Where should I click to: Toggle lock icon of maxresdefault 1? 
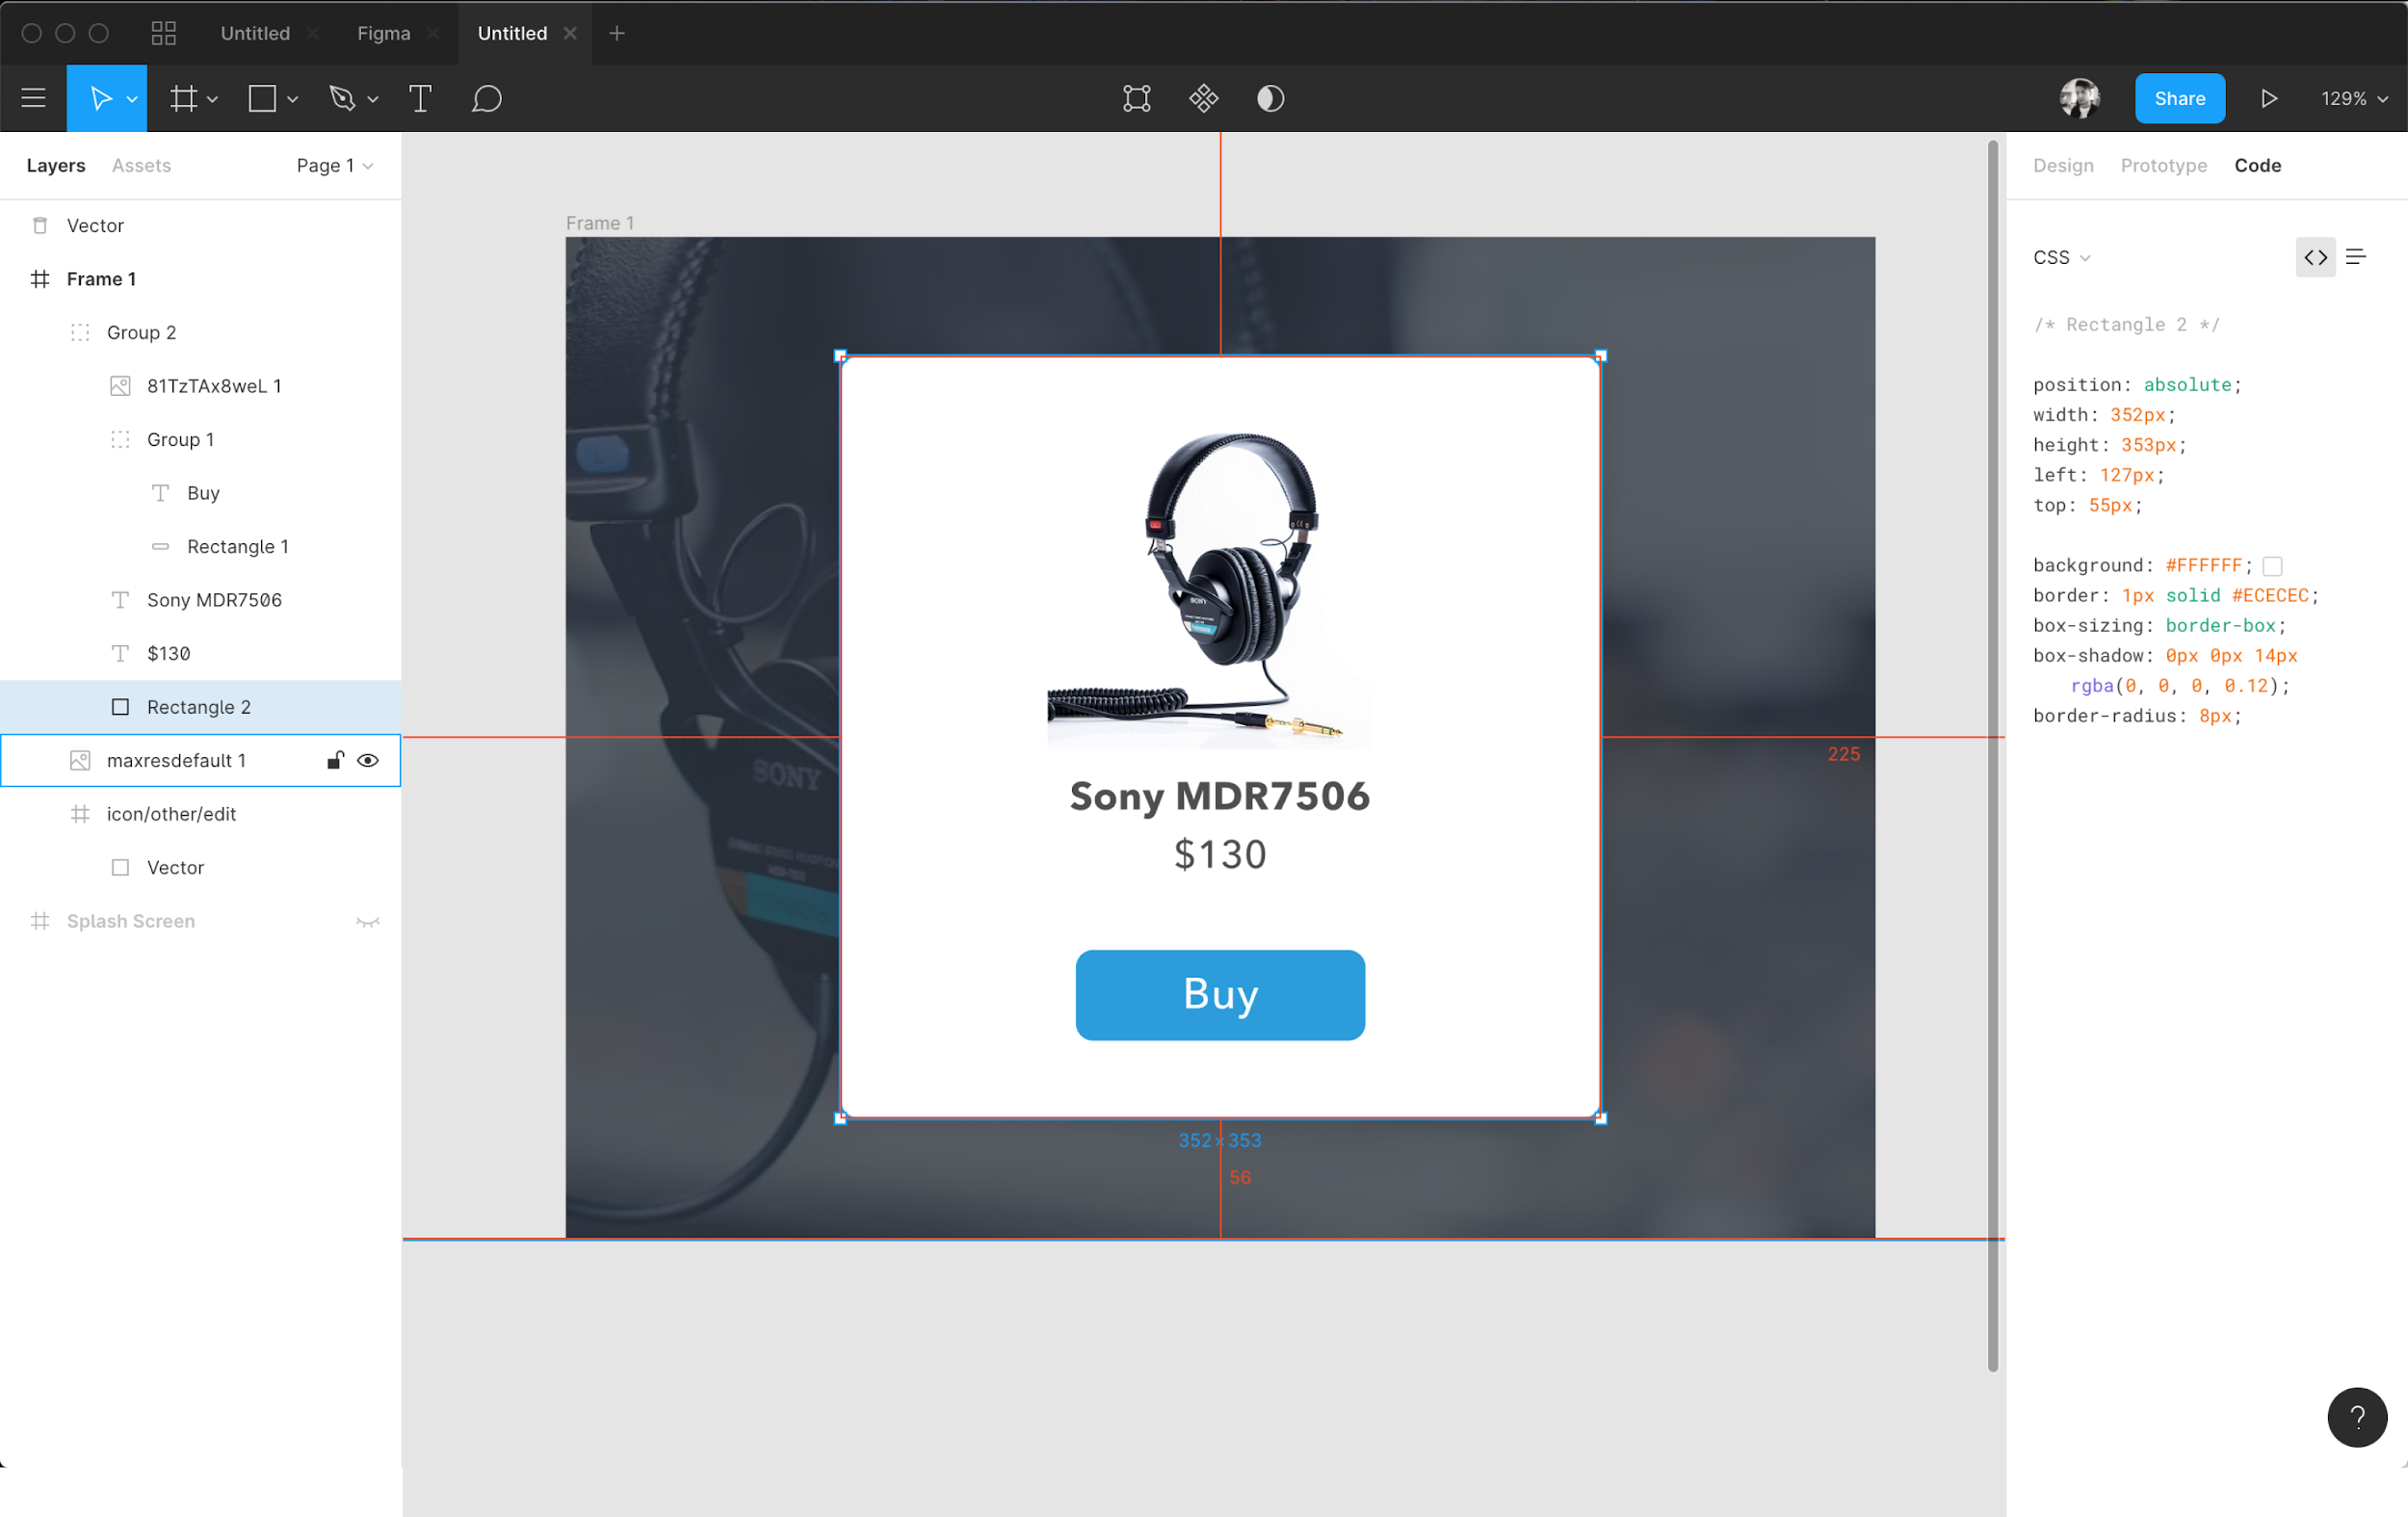pos(335,761)
